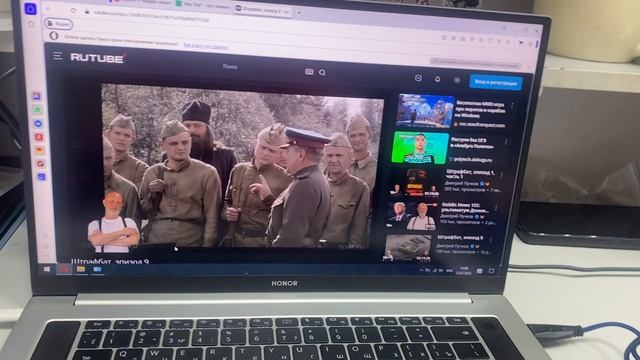Open options menu for MMO pirates ad
Image resolution: width=640 pixels, height=360 pixels.
tap(512, 107)
